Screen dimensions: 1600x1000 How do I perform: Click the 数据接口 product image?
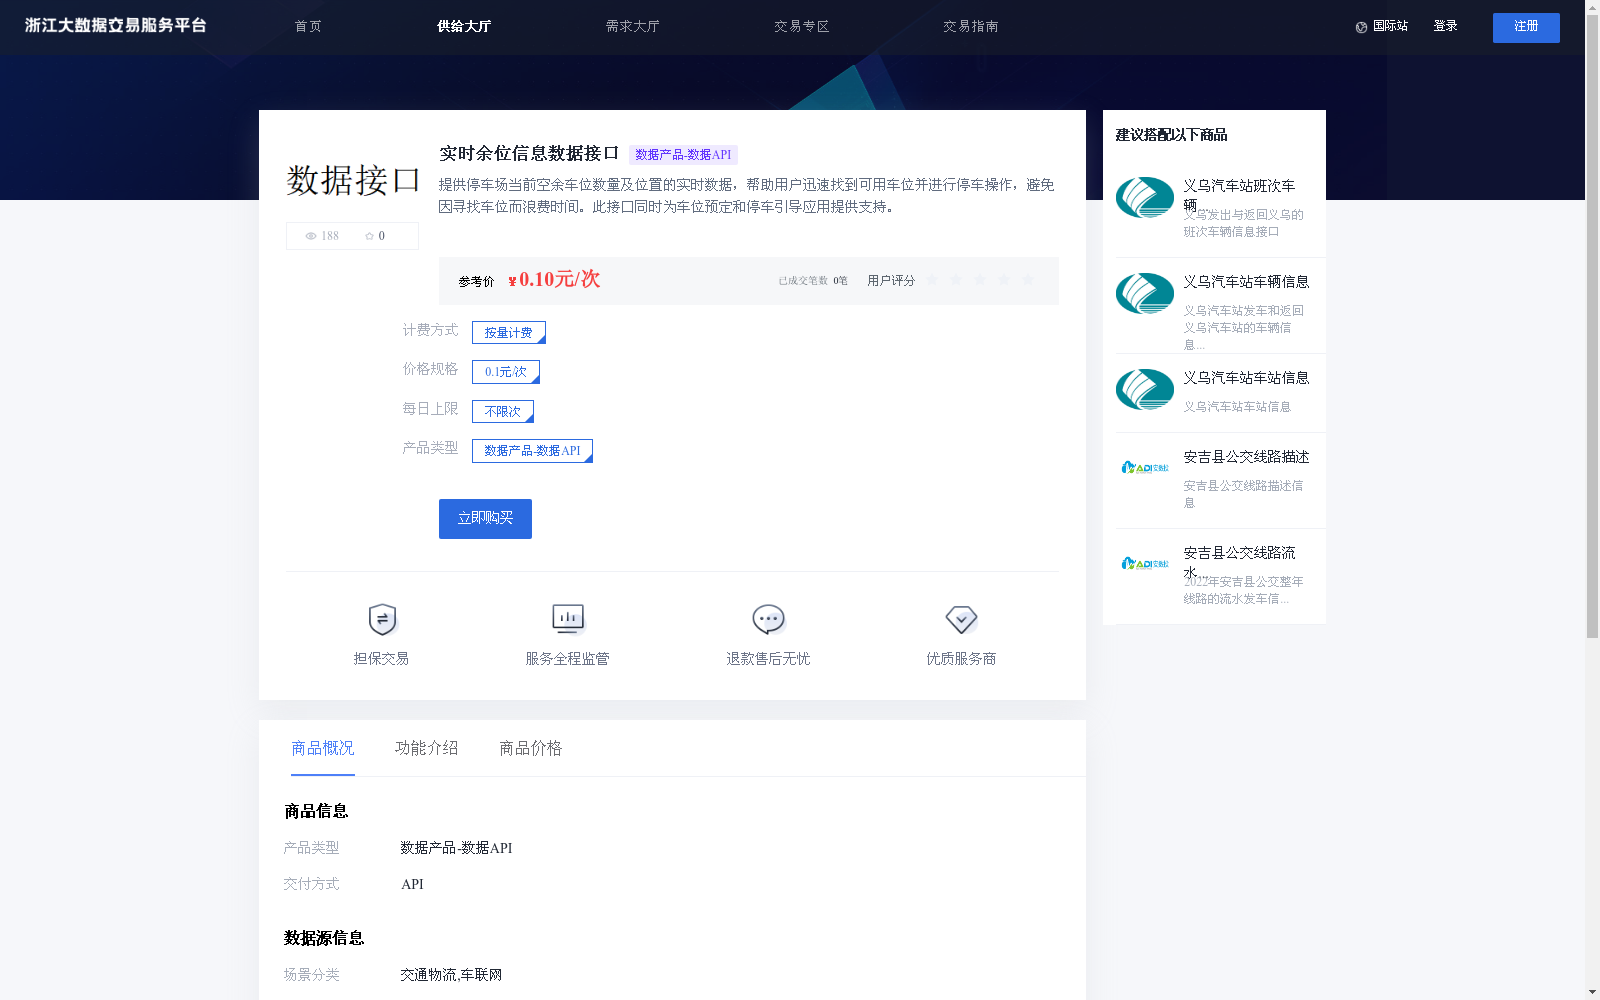tap(352, 180)
